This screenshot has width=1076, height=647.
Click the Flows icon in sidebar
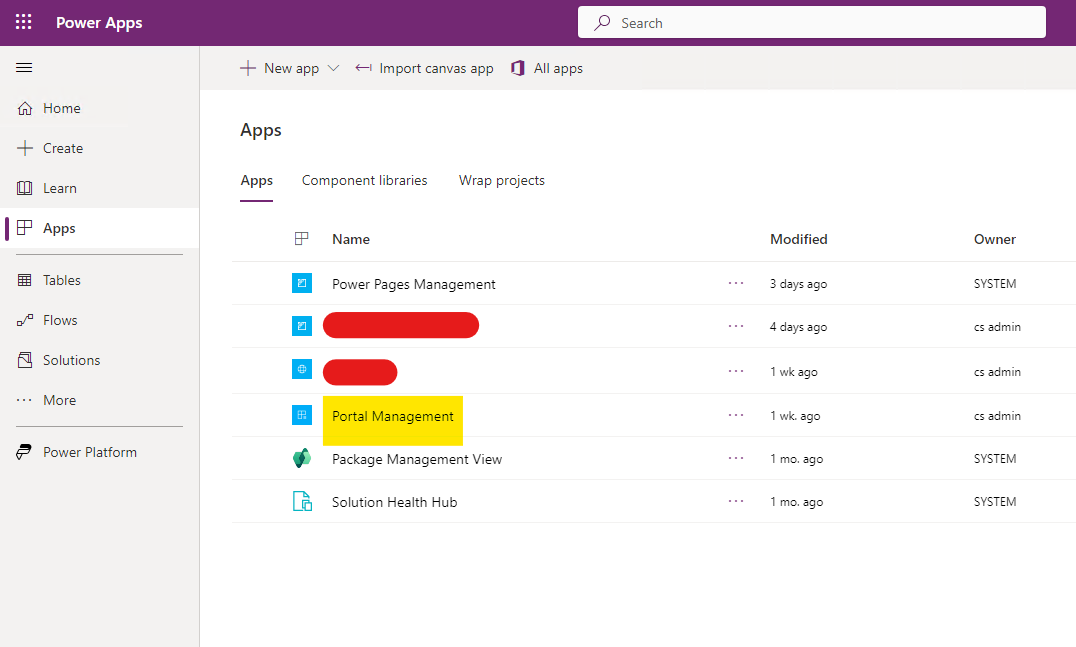point(25,320)
